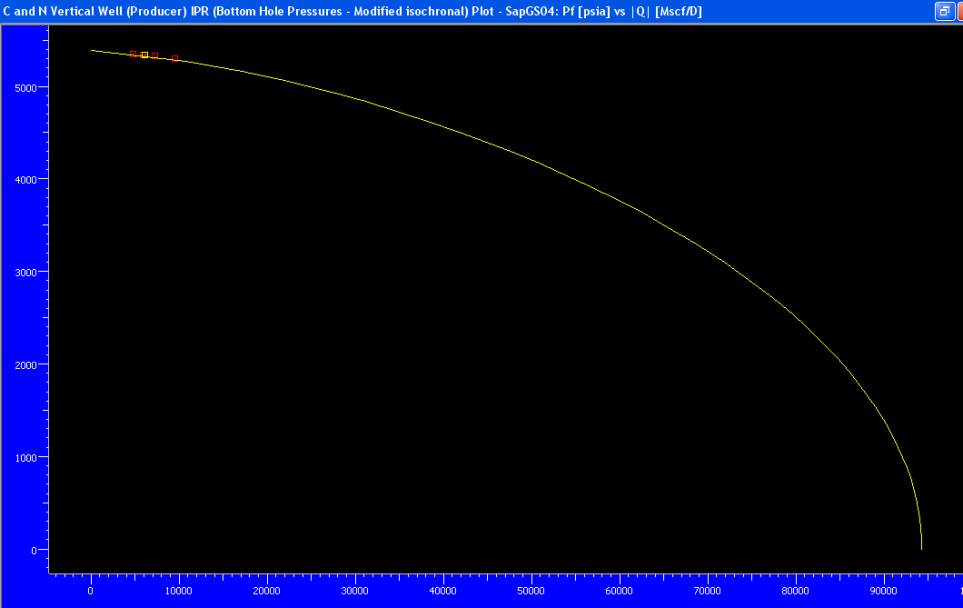The width and height of the screenshot is (963, 608).
Task: Click the 80000 label on the rate axis
Action: [795, 590]
